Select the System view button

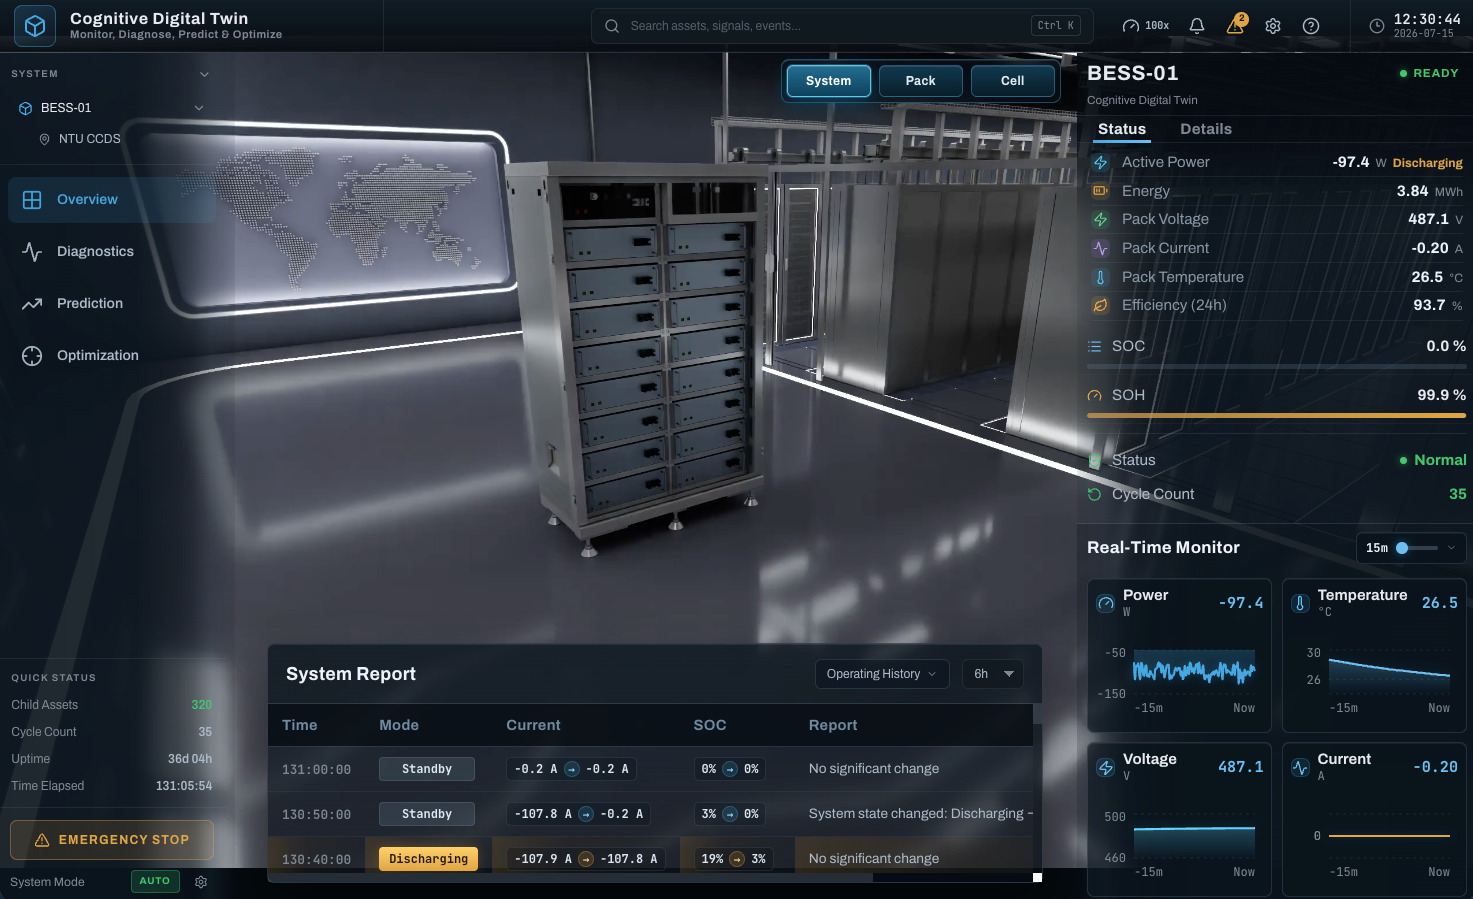pos(829,81)
